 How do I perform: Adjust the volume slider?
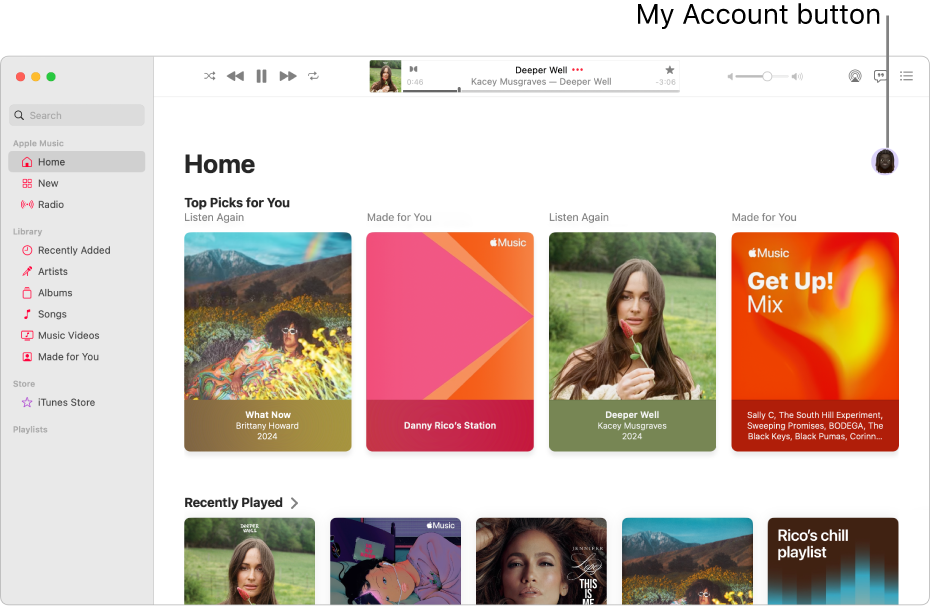[766, 76]
